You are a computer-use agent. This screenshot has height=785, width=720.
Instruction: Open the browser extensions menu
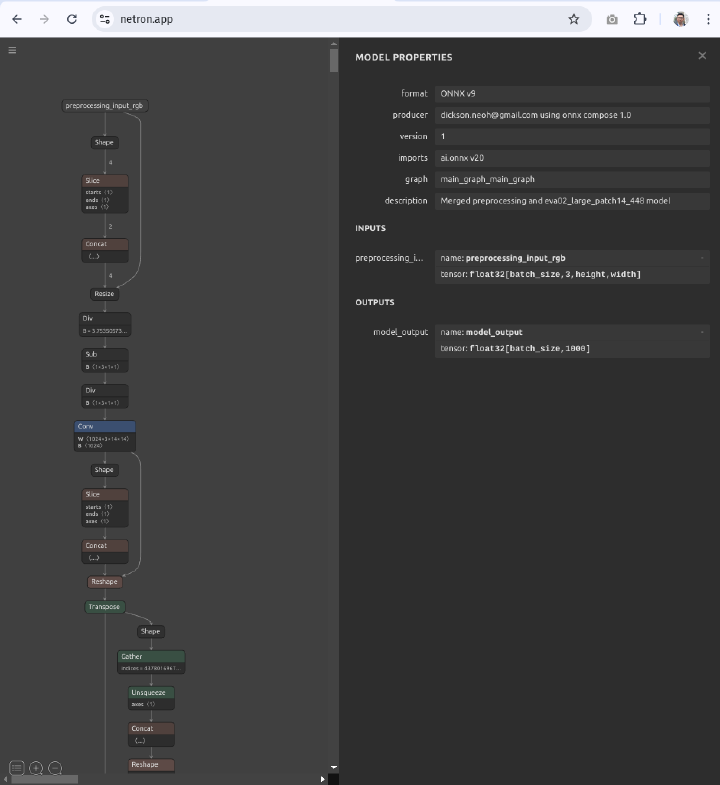coord(640,19)
